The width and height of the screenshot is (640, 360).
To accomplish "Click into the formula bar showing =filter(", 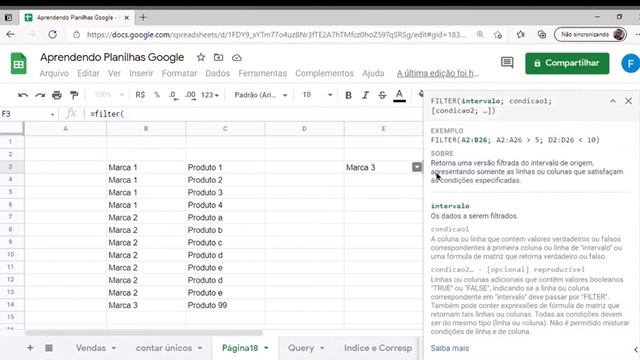I will coord(253,114).
